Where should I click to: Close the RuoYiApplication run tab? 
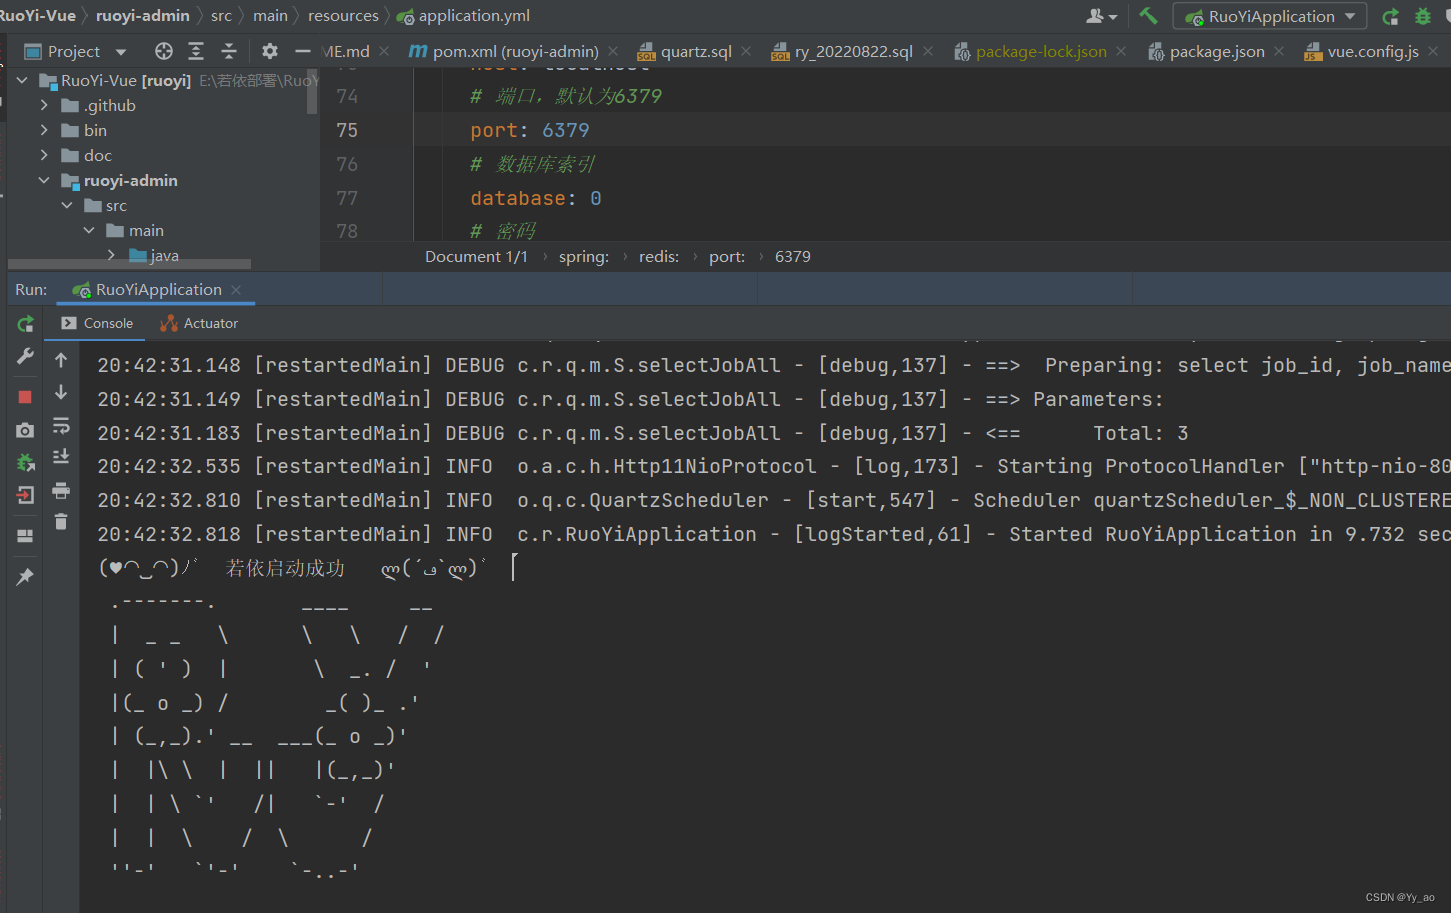point(236,290)
